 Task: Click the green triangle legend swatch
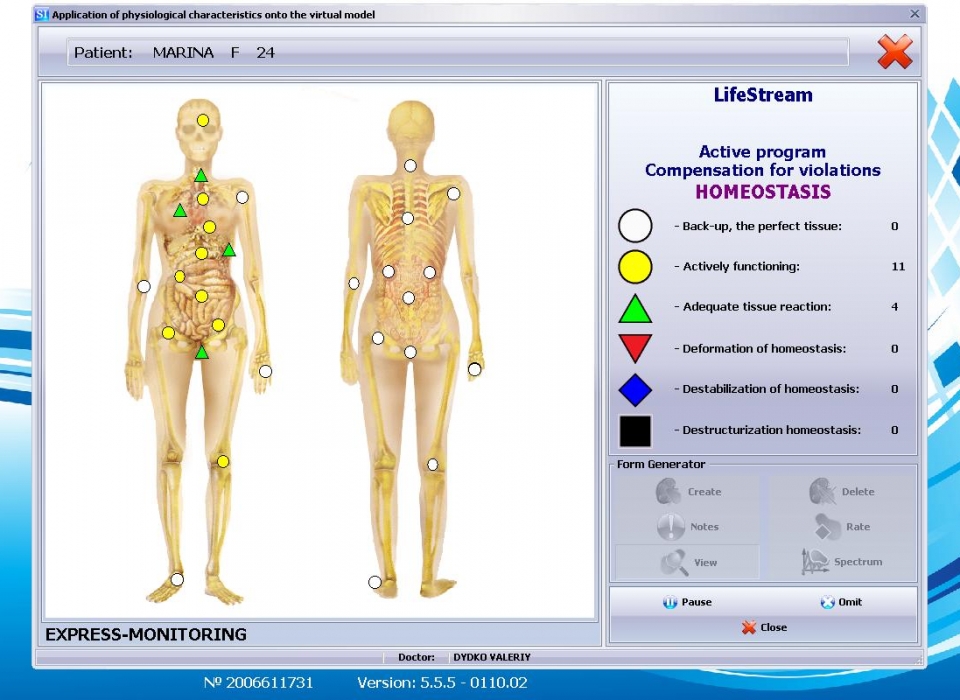[x=635, y=309]
